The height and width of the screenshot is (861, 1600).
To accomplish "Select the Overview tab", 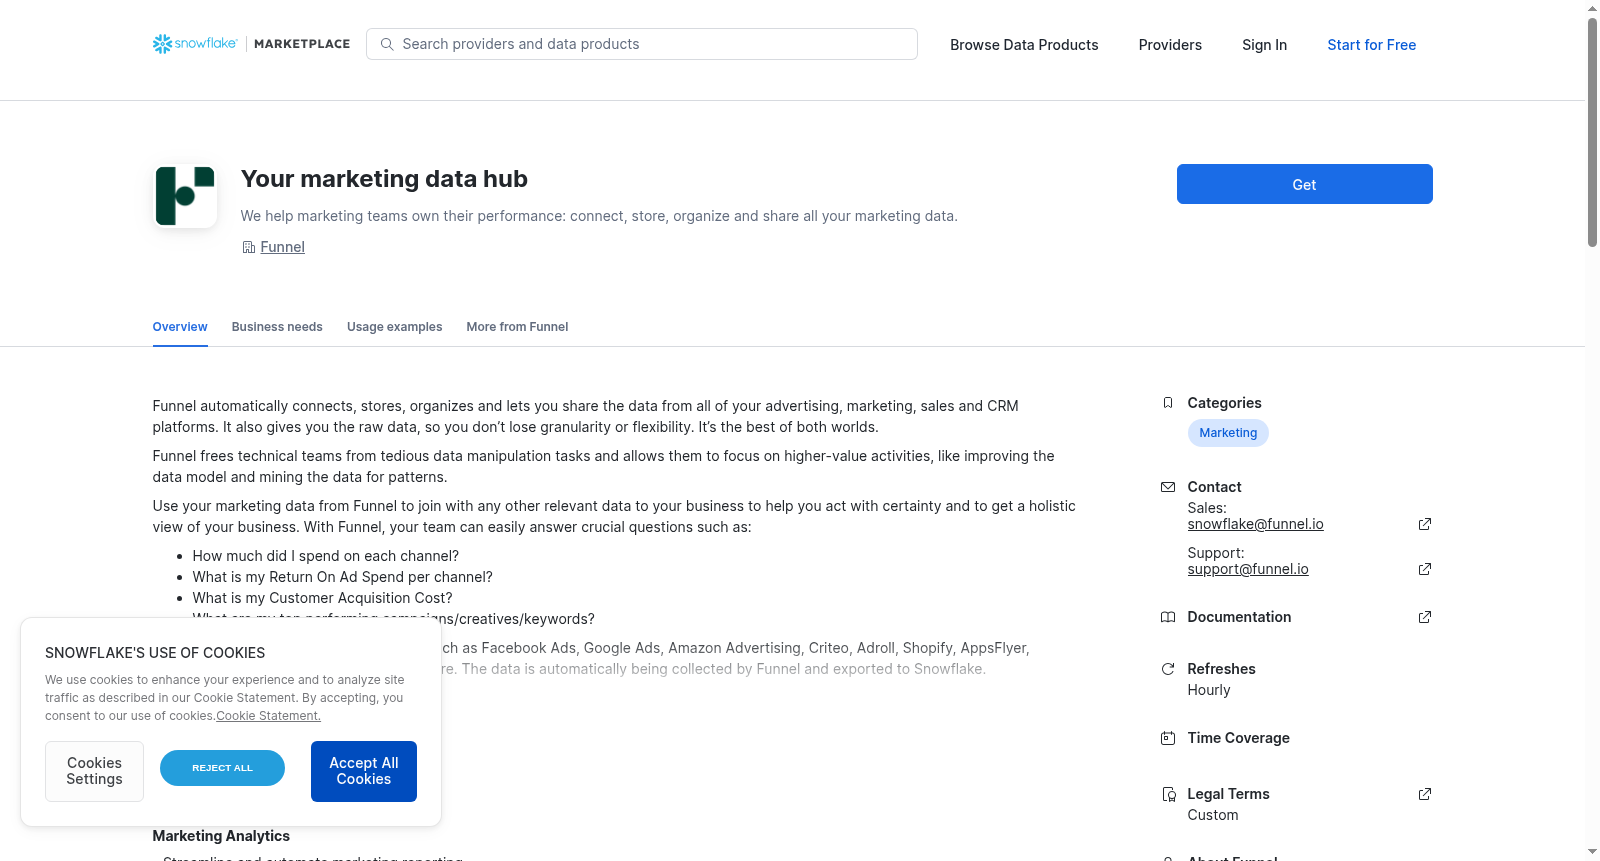I will tap(180, 327).
